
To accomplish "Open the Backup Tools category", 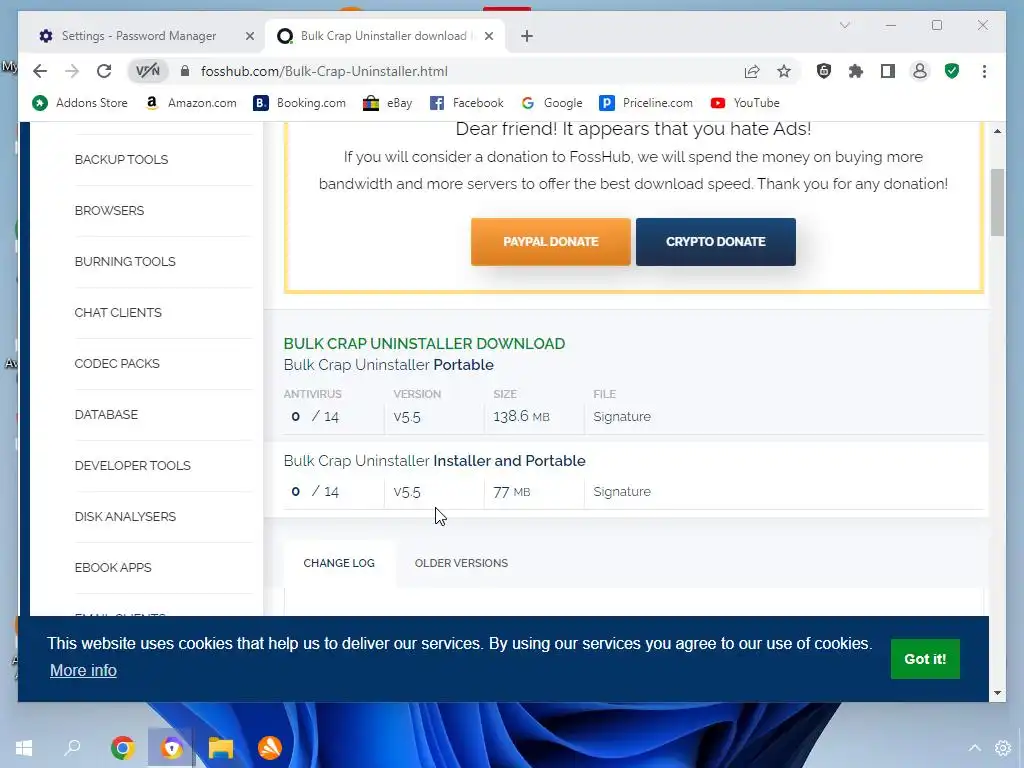I will tap(121, 159).
